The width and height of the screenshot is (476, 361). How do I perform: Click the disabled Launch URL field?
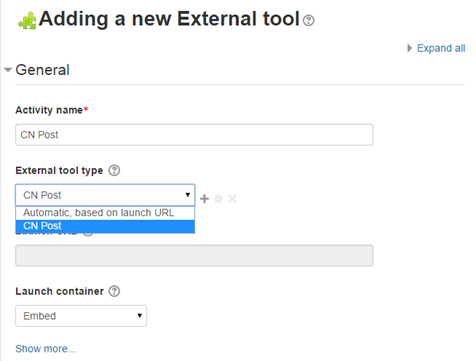coord(194,255)
